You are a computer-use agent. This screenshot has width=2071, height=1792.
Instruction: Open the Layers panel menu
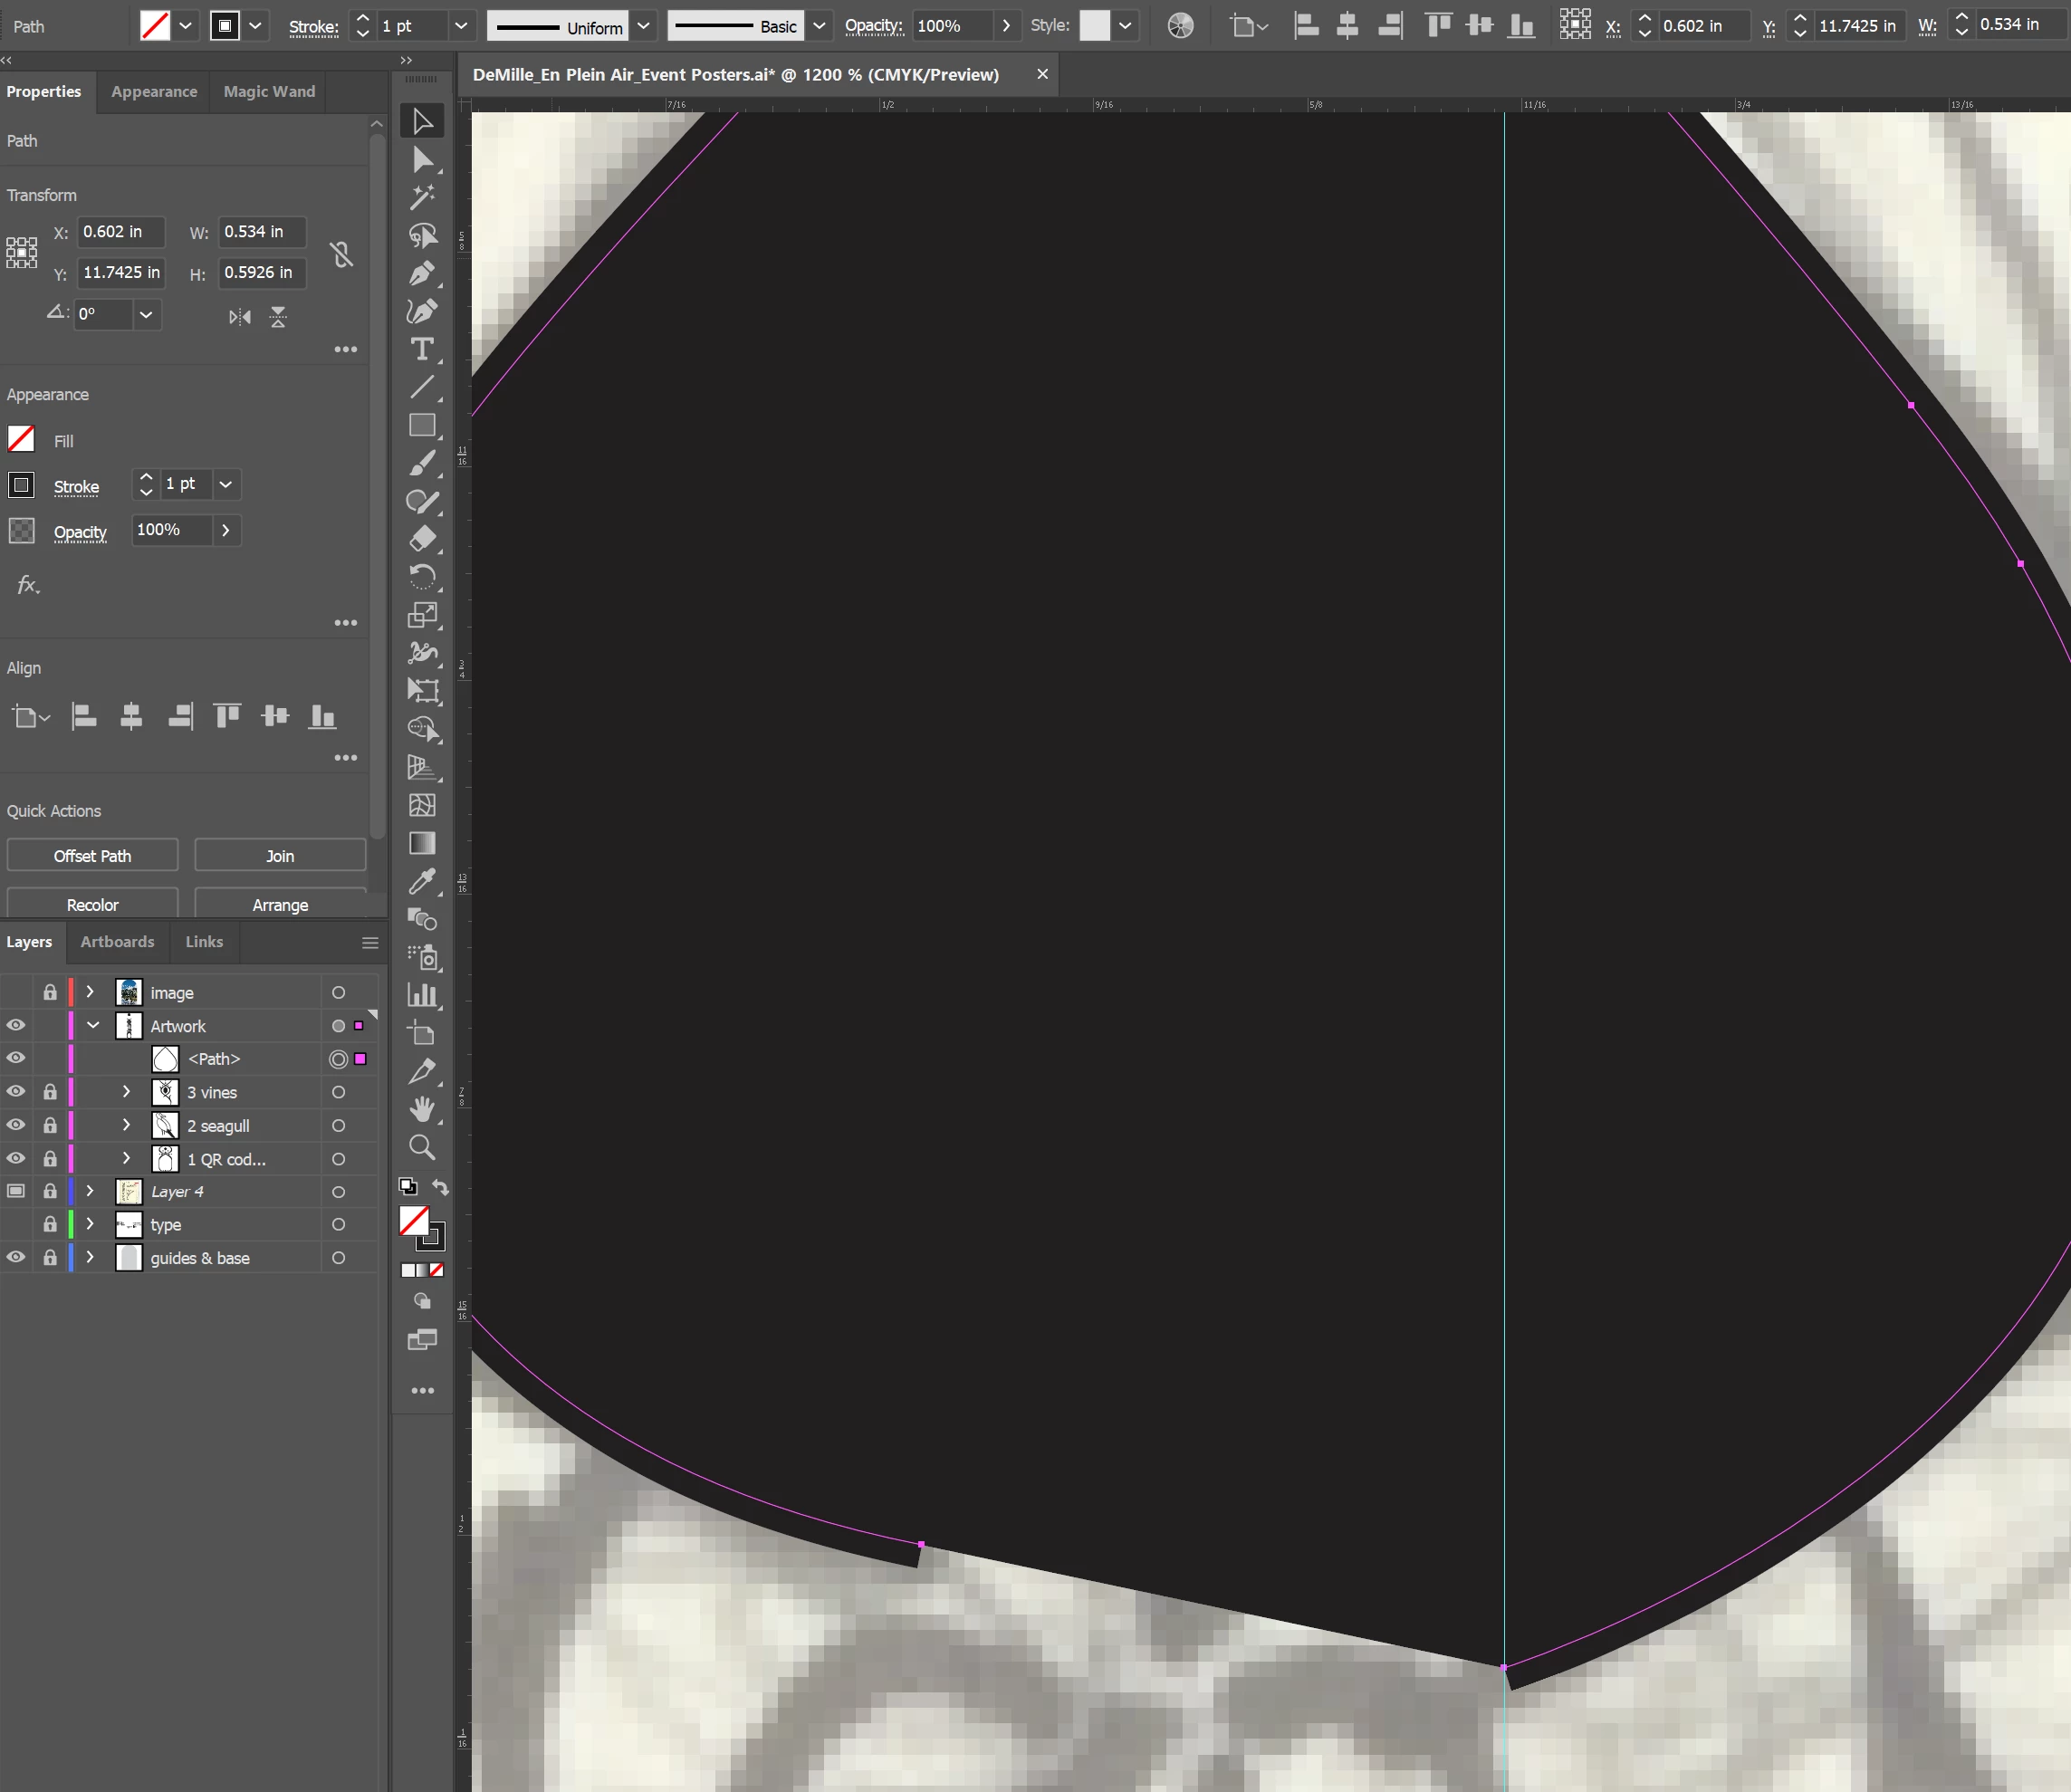pyautogui.click(x=370, y=943)
